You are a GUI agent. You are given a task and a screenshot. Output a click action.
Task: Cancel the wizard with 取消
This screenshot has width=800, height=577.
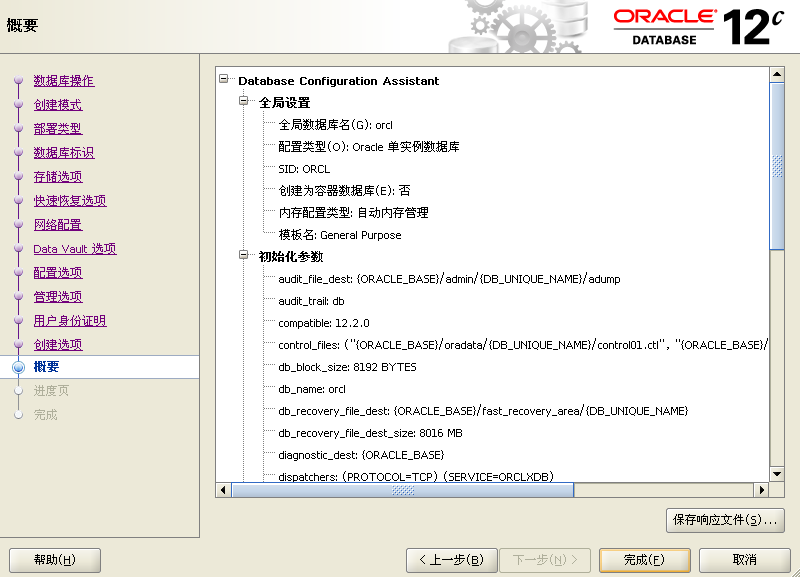[x=744, y=560]
